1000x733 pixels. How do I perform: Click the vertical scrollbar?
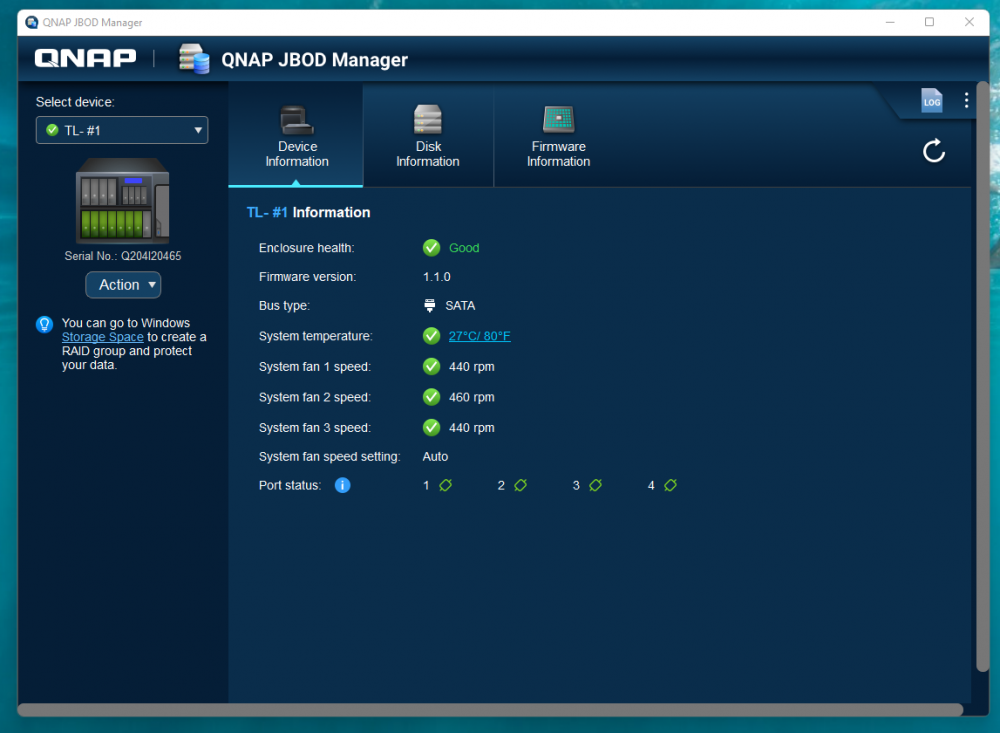(983, 376)
